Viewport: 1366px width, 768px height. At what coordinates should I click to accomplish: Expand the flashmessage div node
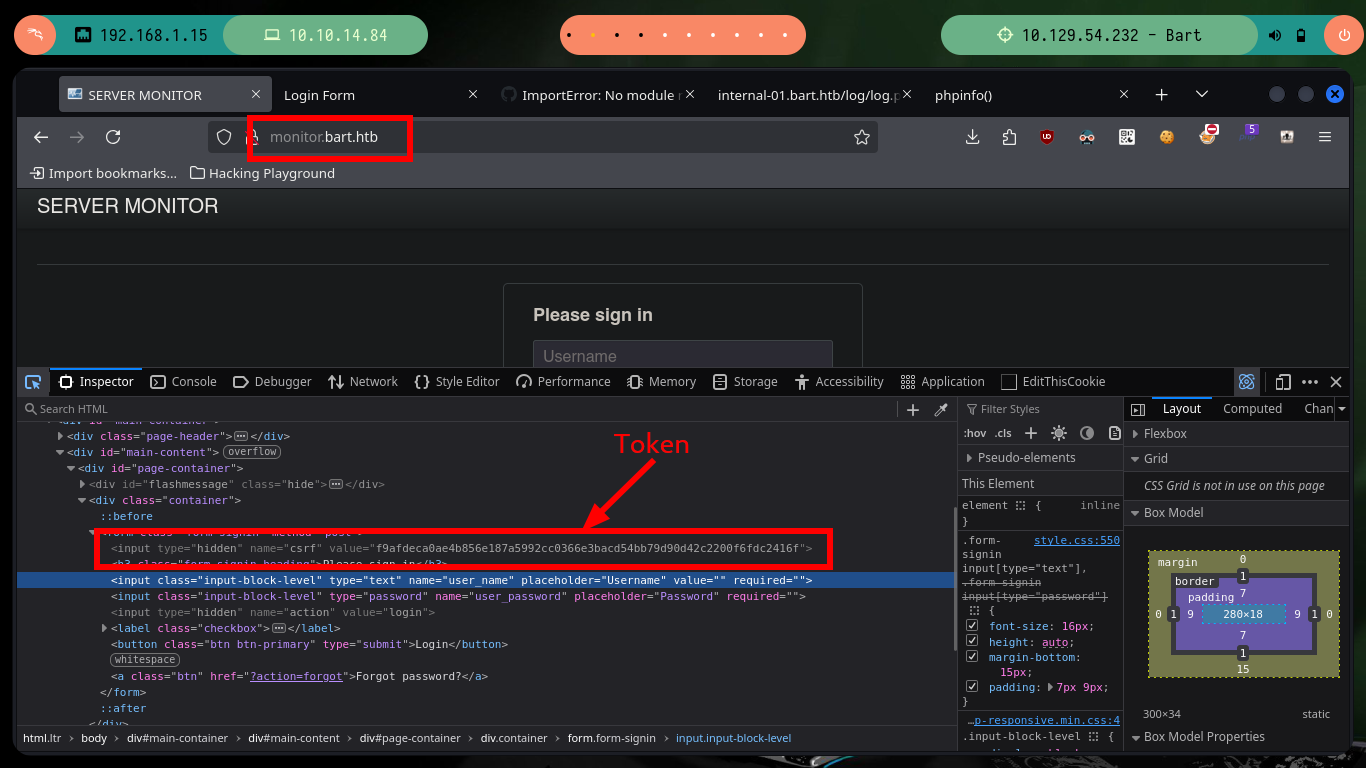(83, 484)
